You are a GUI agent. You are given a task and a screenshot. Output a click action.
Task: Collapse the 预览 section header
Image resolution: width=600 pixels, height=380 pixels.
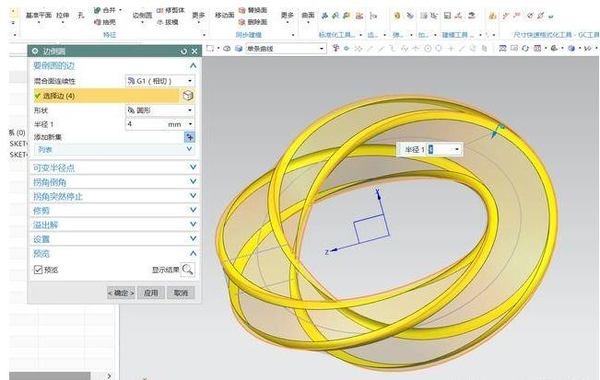coord(193,253)
